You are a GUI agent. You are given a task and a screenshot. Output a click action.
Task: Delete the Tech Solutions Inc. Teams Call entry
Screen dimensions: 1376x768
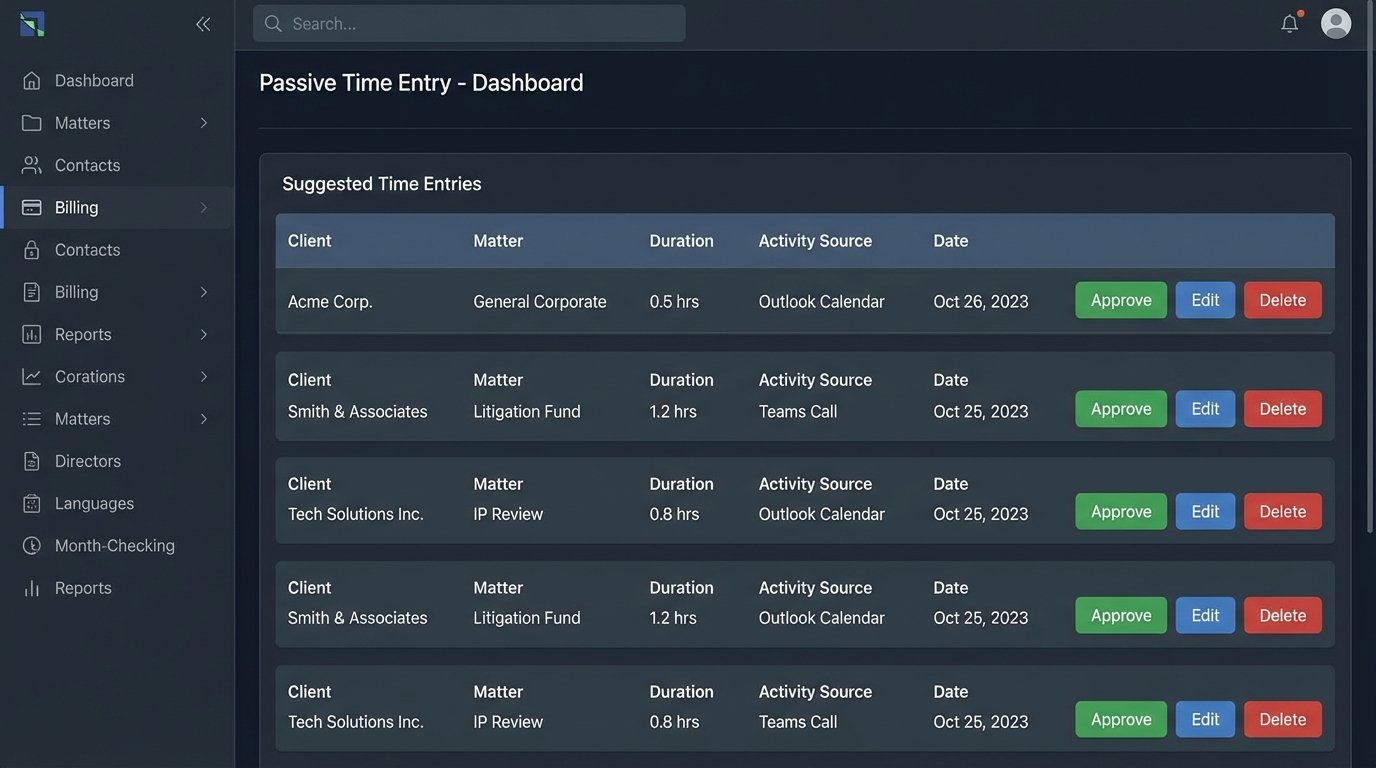click(1282, 719)
